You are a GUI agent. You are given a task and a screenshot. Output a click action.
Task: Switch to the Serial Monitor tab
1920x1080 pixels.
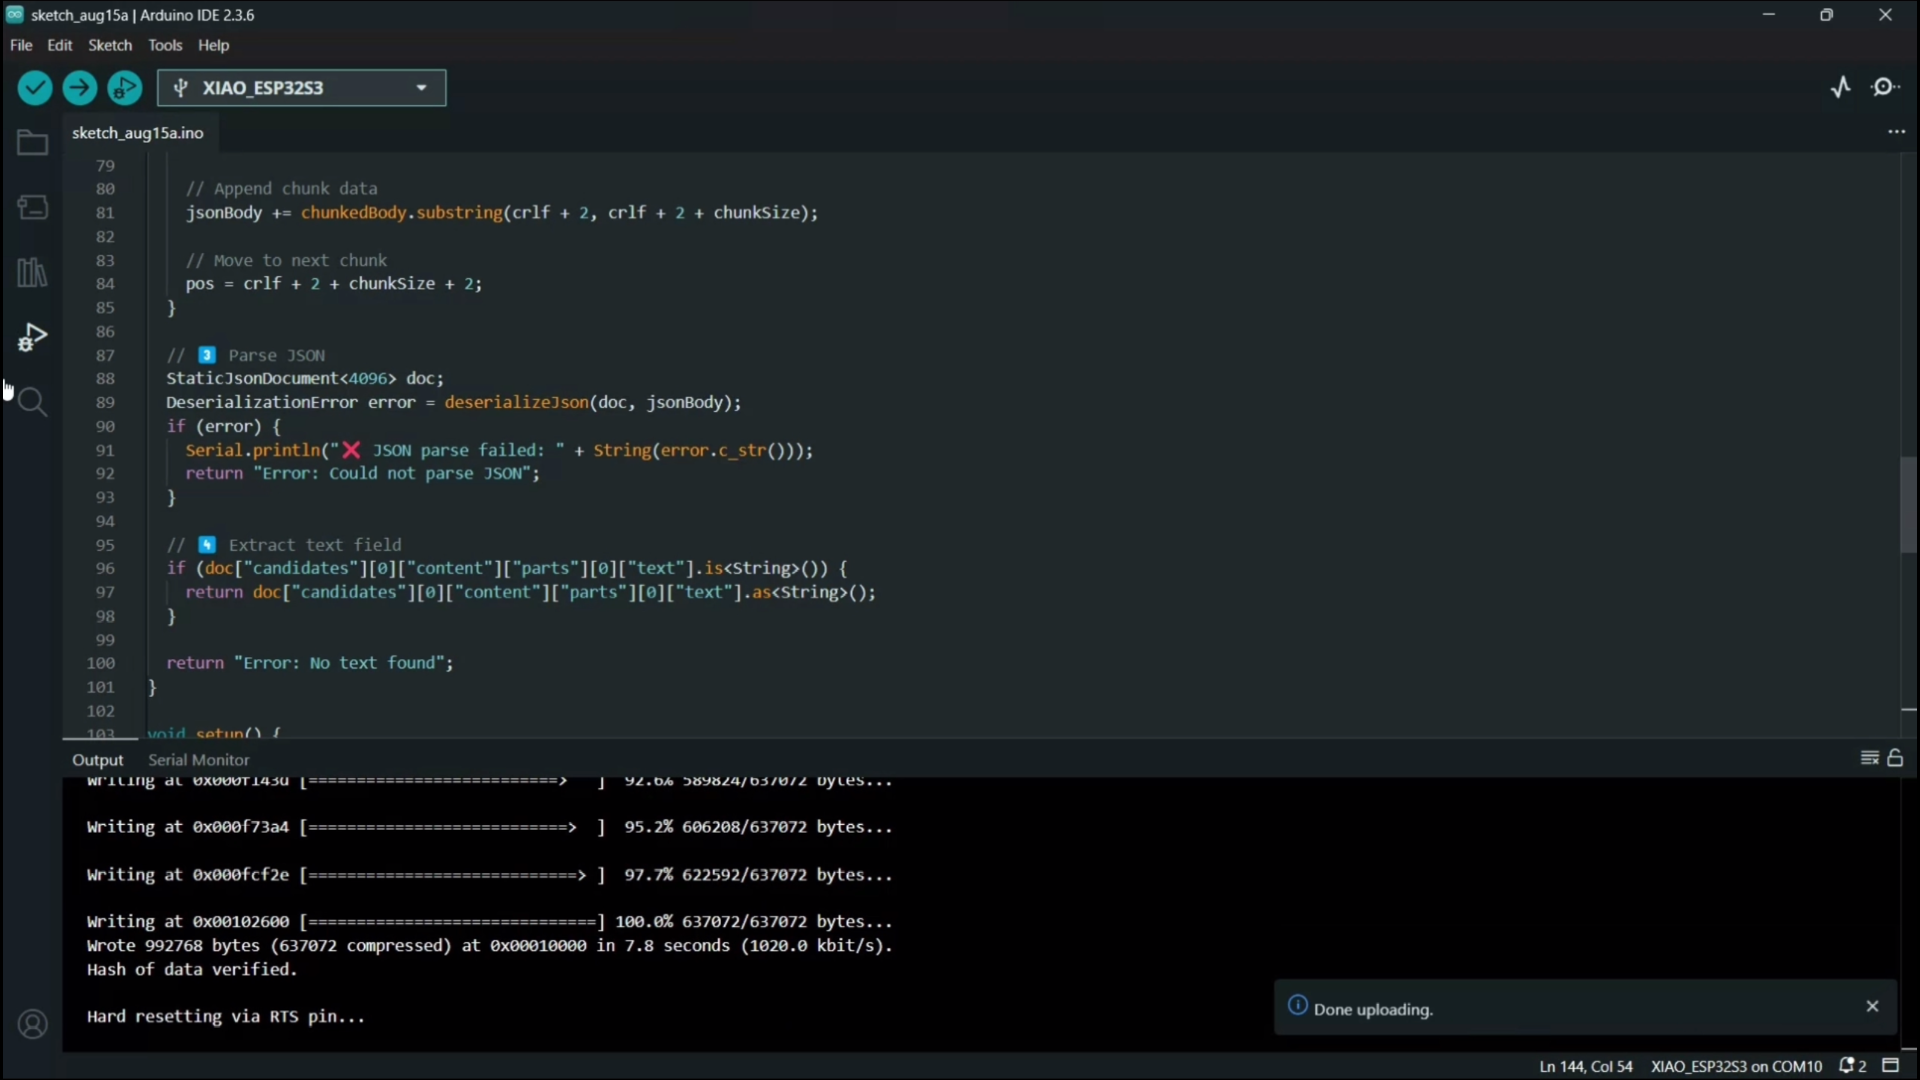(x=198, y=760)
